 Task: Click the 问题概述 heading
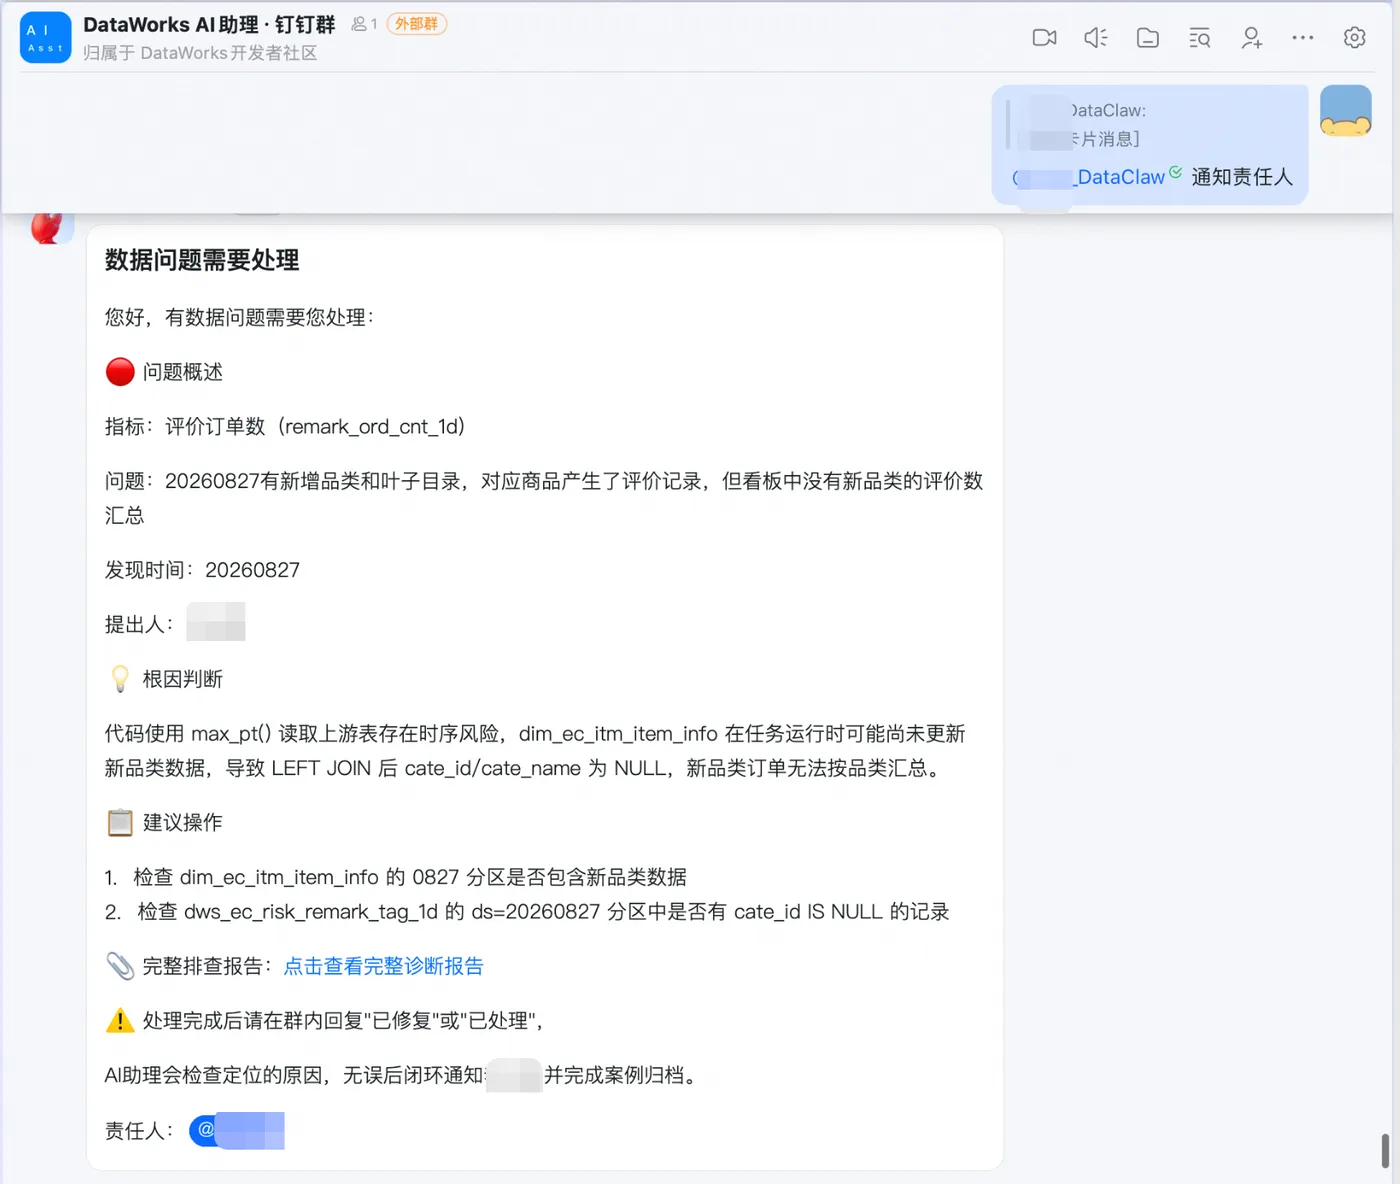click(183, 372)
